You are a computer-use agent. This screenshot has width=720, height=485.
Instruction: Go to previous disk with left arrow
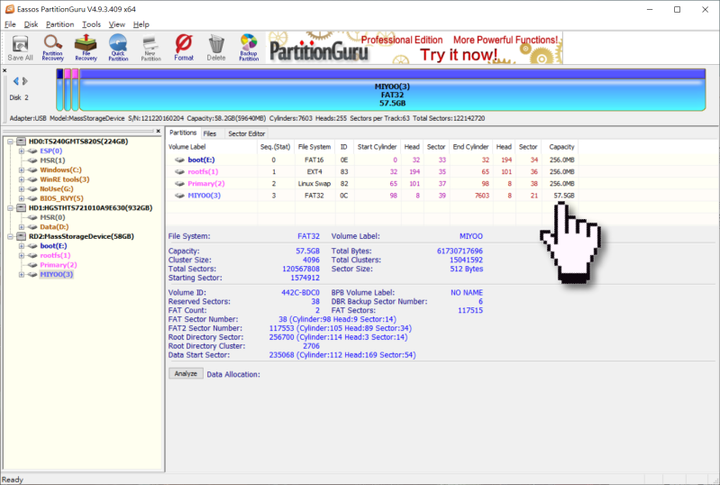pos(16,81)
